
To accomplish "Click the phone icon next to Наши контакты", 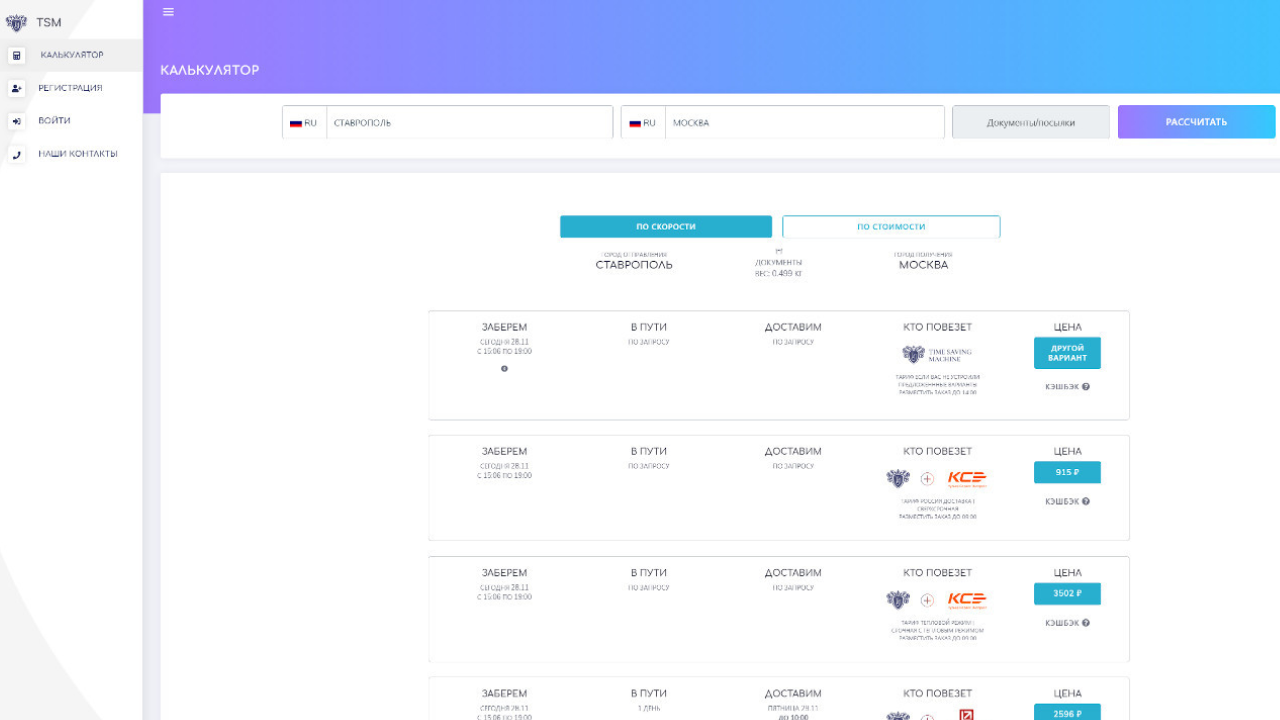I will pyautogui.click(x=16, y=153).
